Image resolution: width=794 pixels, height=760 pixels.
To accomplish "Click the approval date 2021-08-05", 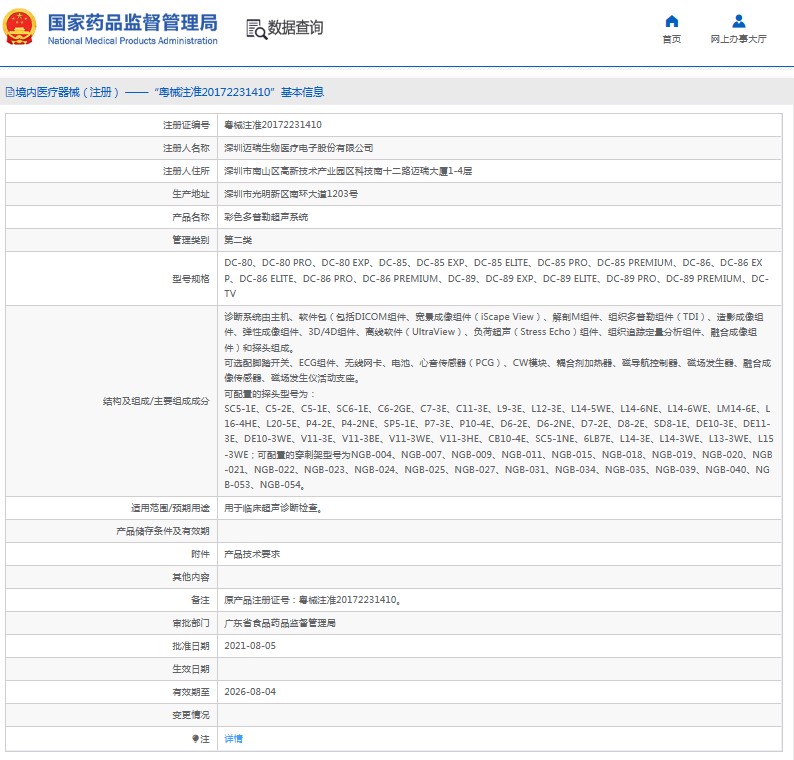I will coord(250,646).
